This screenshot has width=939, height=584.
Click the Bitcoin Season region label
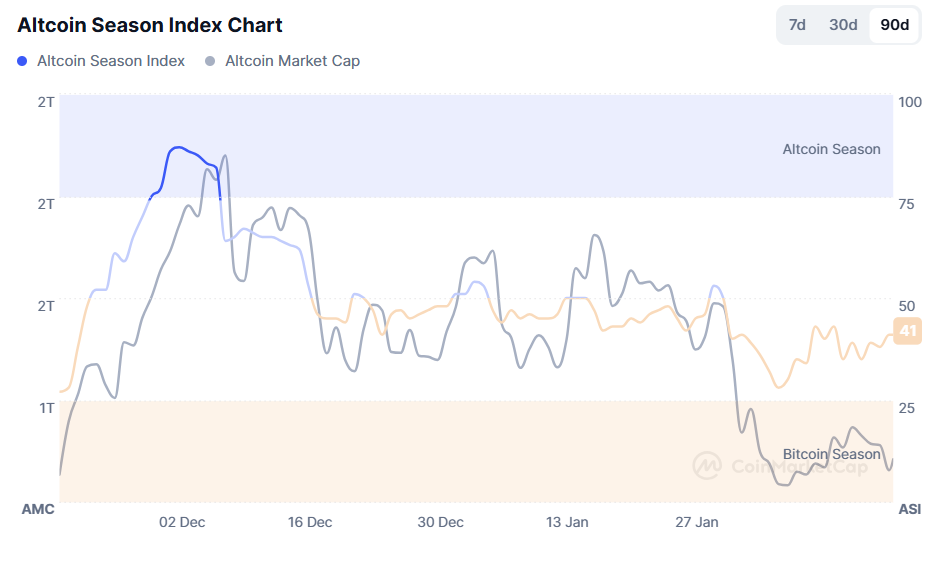click(831, 455)
